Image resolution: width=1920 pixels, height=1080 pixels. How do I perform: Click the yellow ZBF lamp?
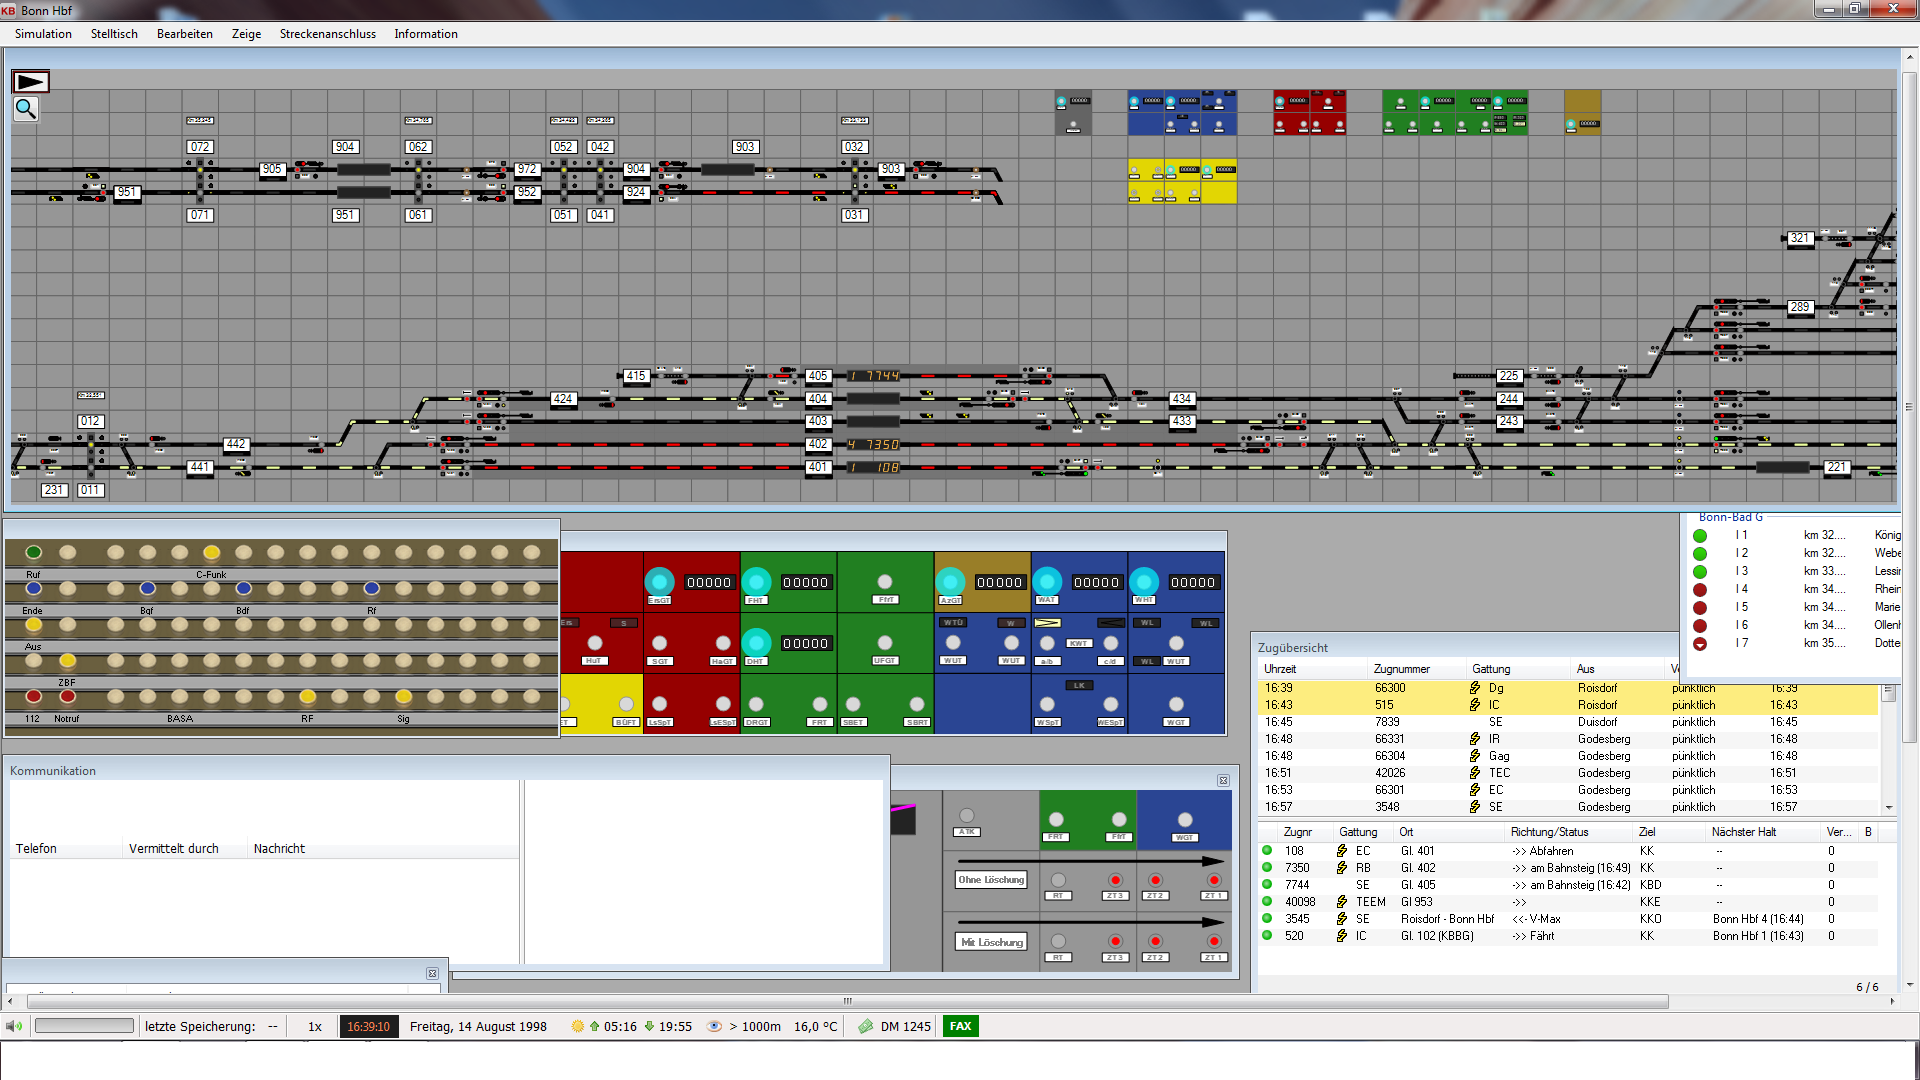[x=67, y=660]
